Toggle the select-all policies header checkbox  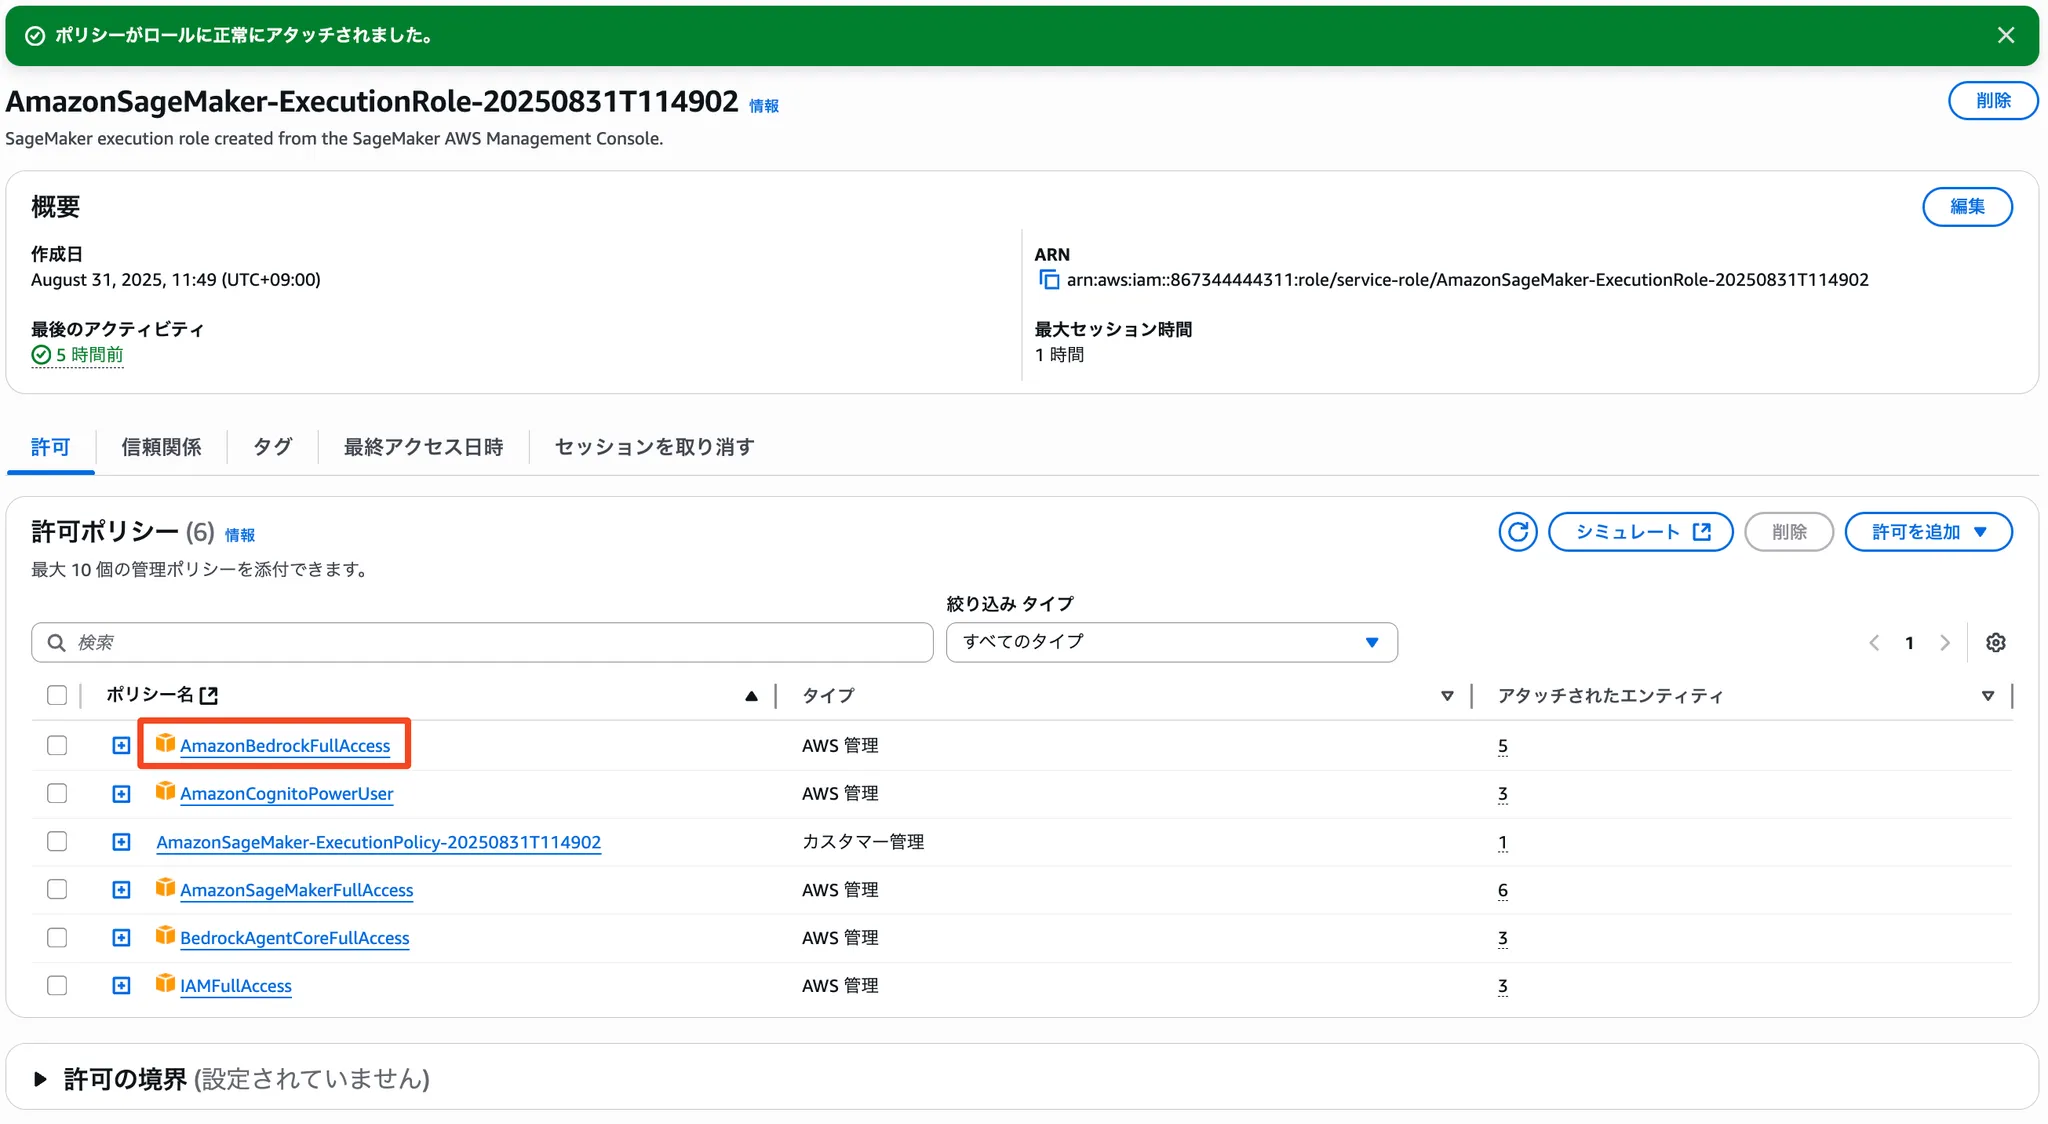coord(57,695)
